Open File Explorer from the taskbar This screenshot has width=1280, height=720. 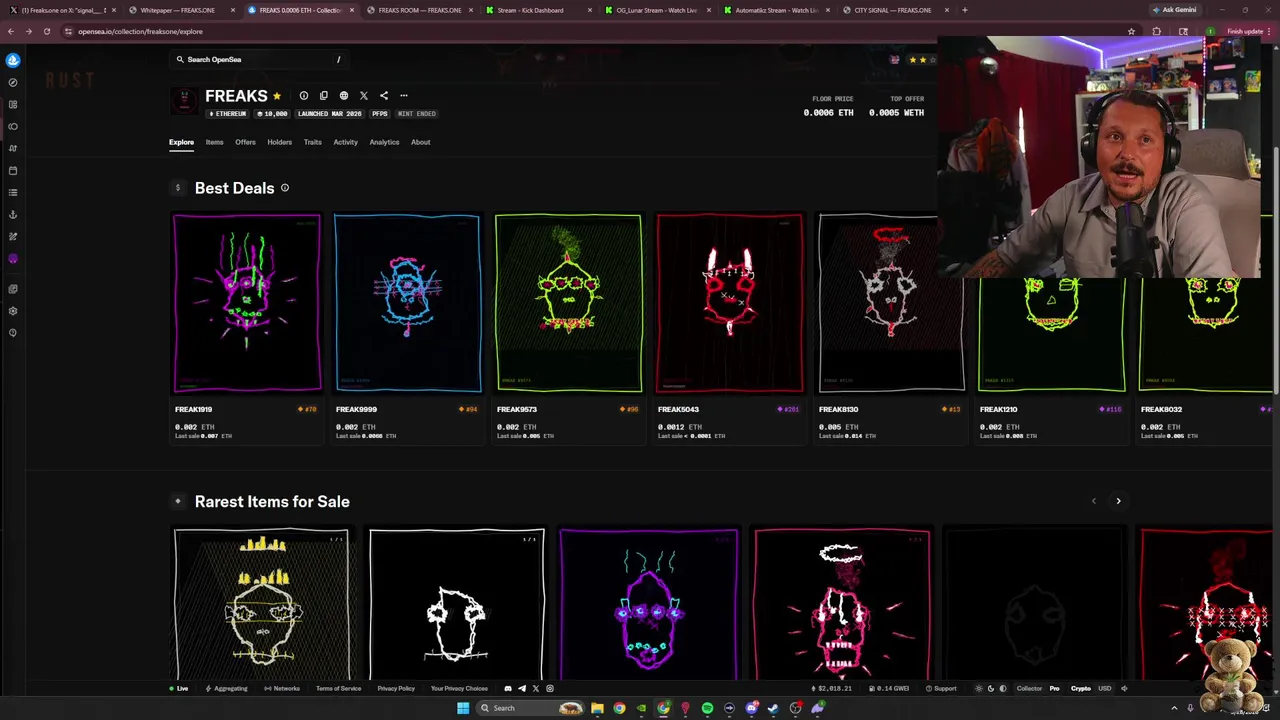[597, 708]
